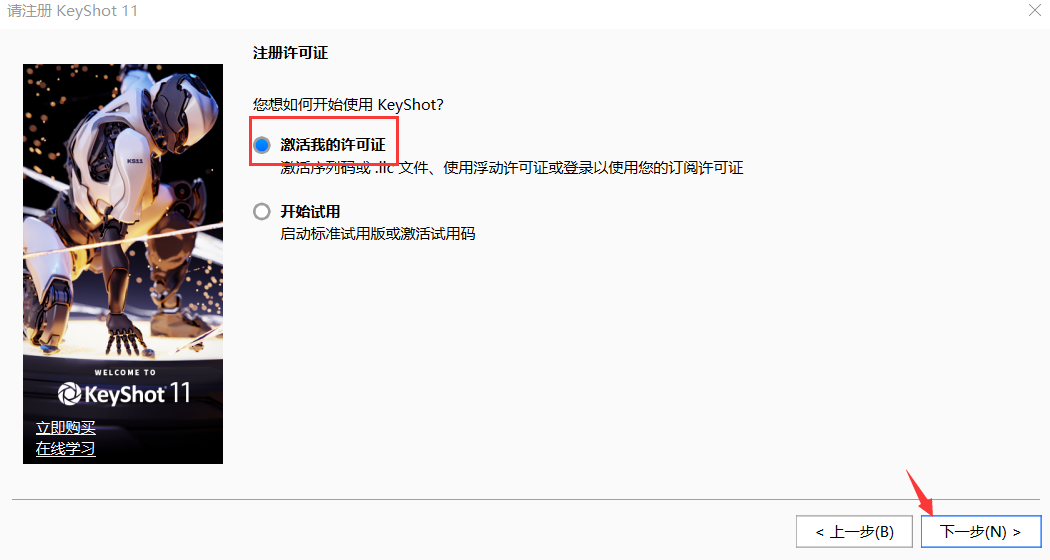1050x560 pixels.
Task: Select the 开始试用 radio button circle
Action: tap(262, 212)
